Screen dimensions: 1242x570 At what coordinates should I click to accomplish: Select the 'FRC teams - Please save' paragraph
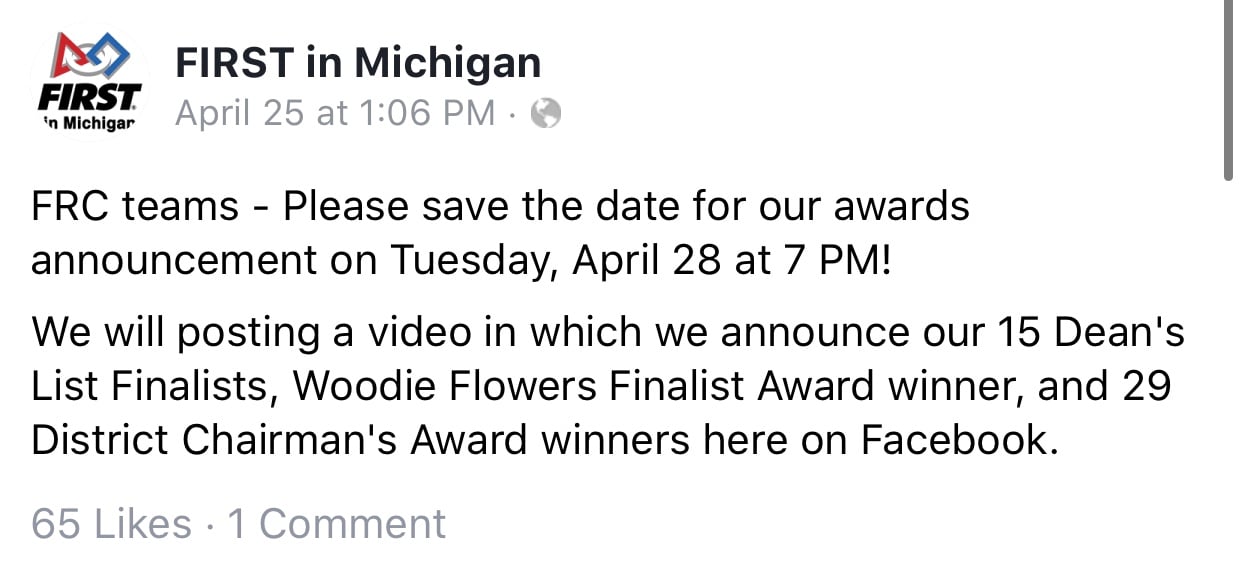[x=501, y=232]
